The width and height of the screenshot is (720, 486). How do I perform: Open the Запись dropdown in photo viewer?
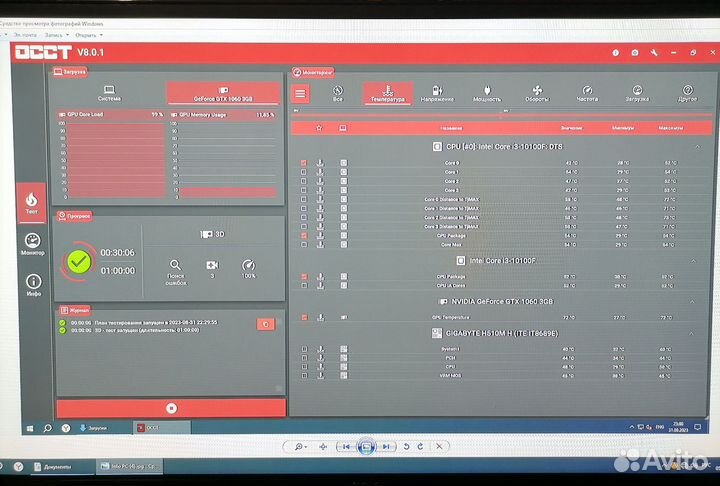point(57,35)
